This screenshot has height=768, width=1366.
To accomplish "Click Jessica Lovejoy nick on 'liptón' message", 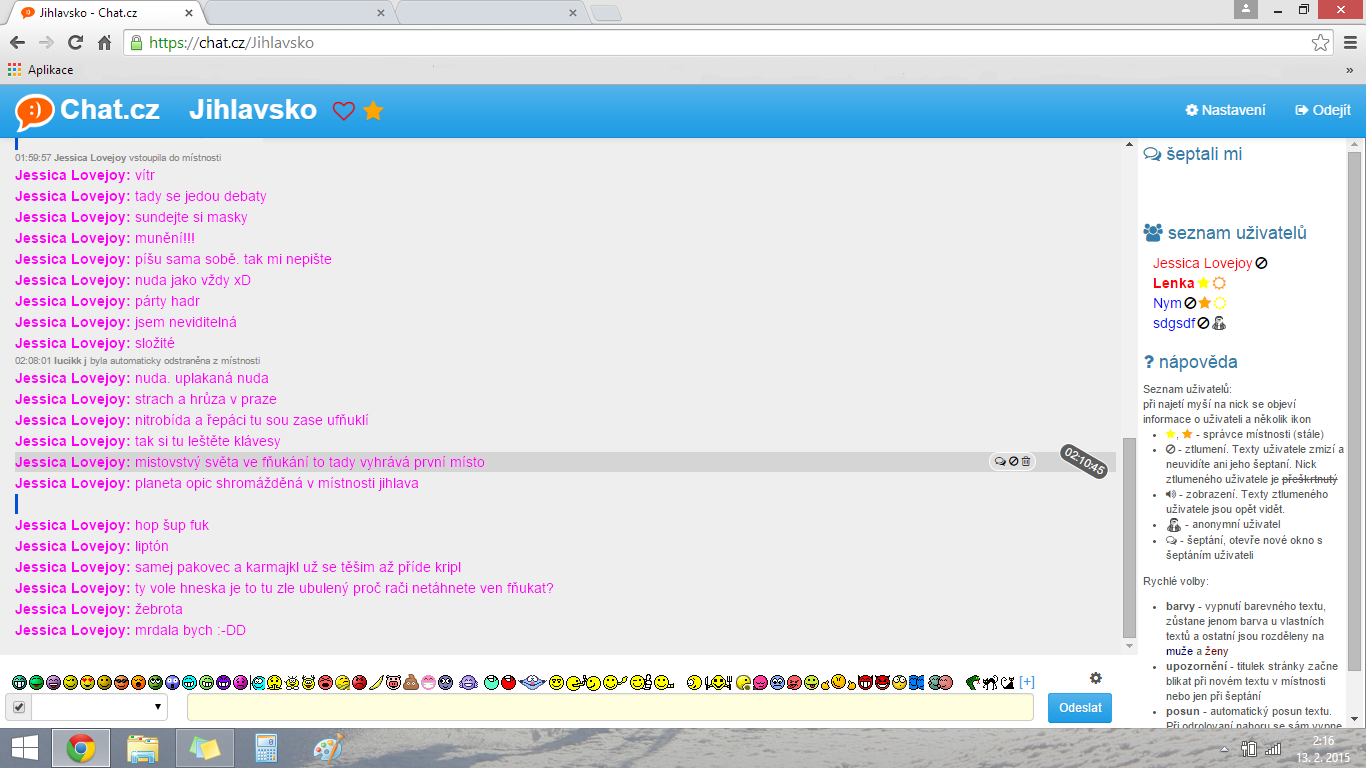I will tap(73, 546).
